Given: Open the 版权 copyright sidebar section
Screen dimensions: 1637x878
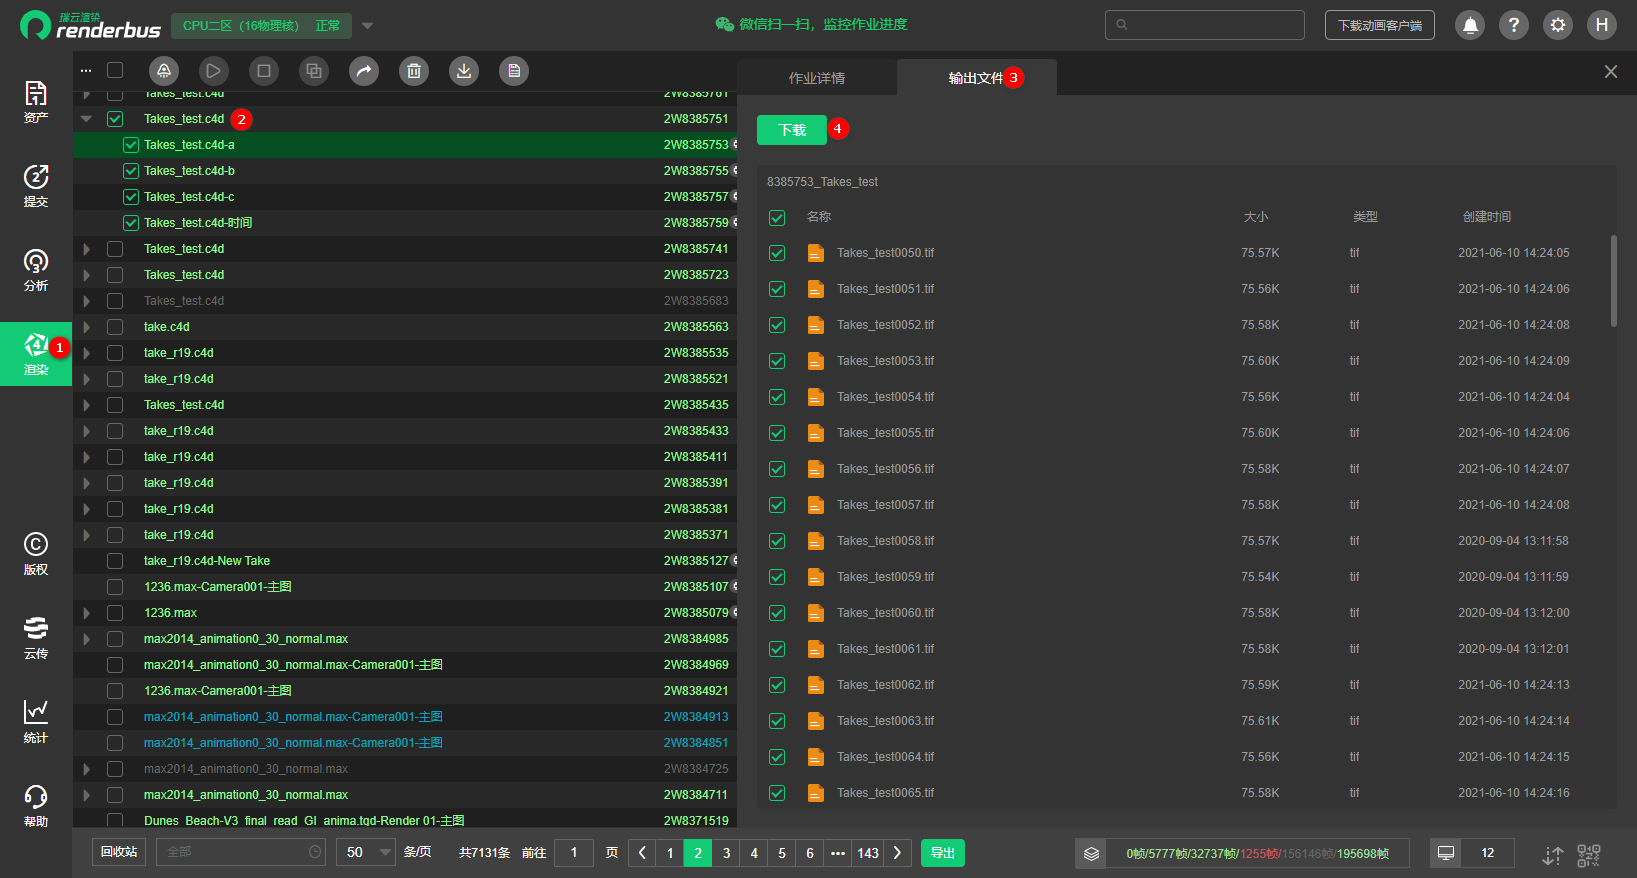Looking at the screenshot, I should (36, 554).
